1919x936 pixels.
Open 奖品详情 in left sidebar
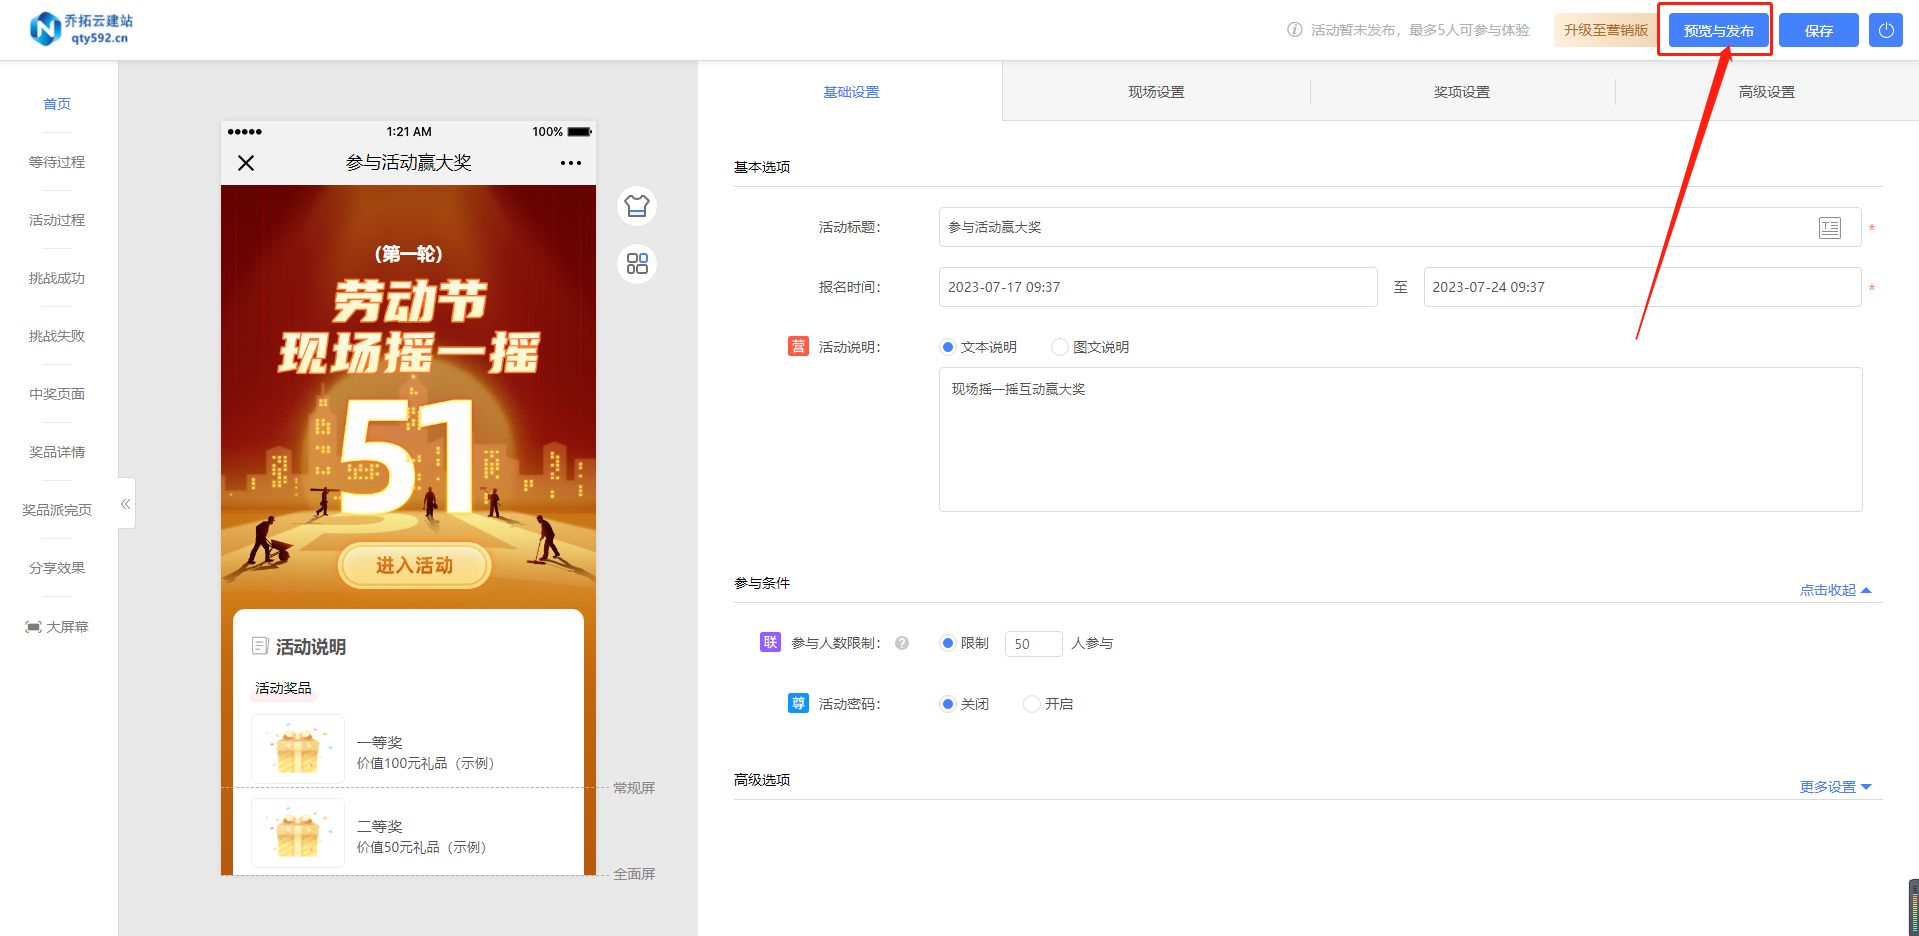57,452
